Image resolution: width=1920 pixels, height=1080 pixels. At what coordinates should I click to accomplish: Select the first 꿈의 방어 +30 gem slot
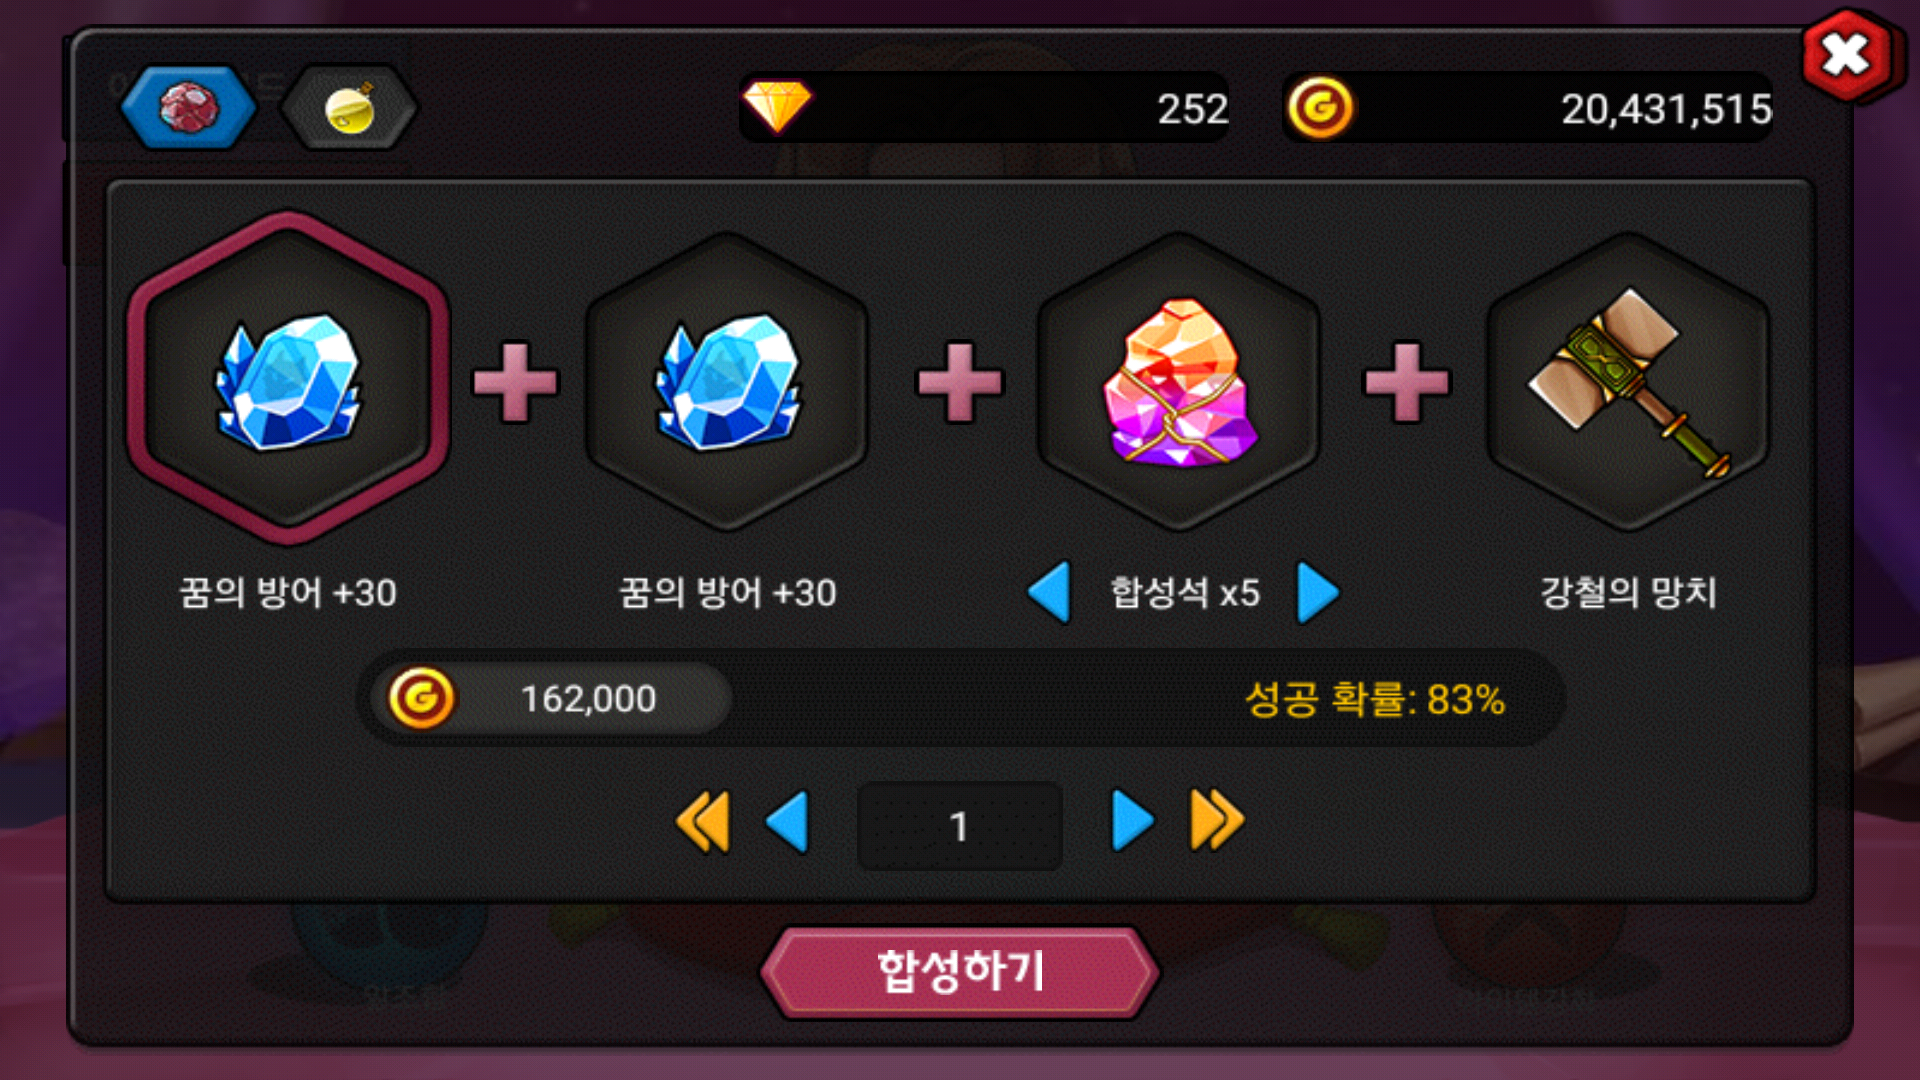288,379
